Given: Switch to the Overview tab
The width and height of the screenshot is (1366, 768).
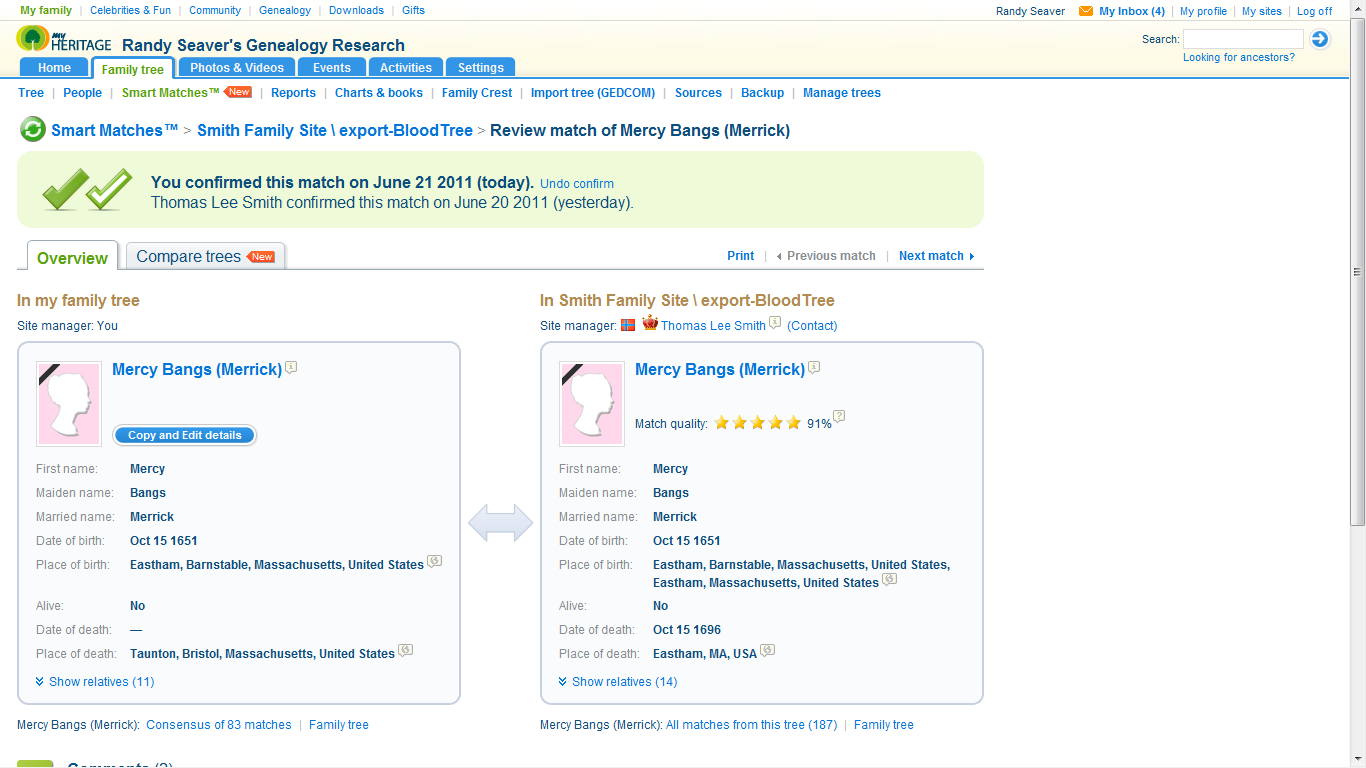Looking at the screenshot, I should (72, 257).
